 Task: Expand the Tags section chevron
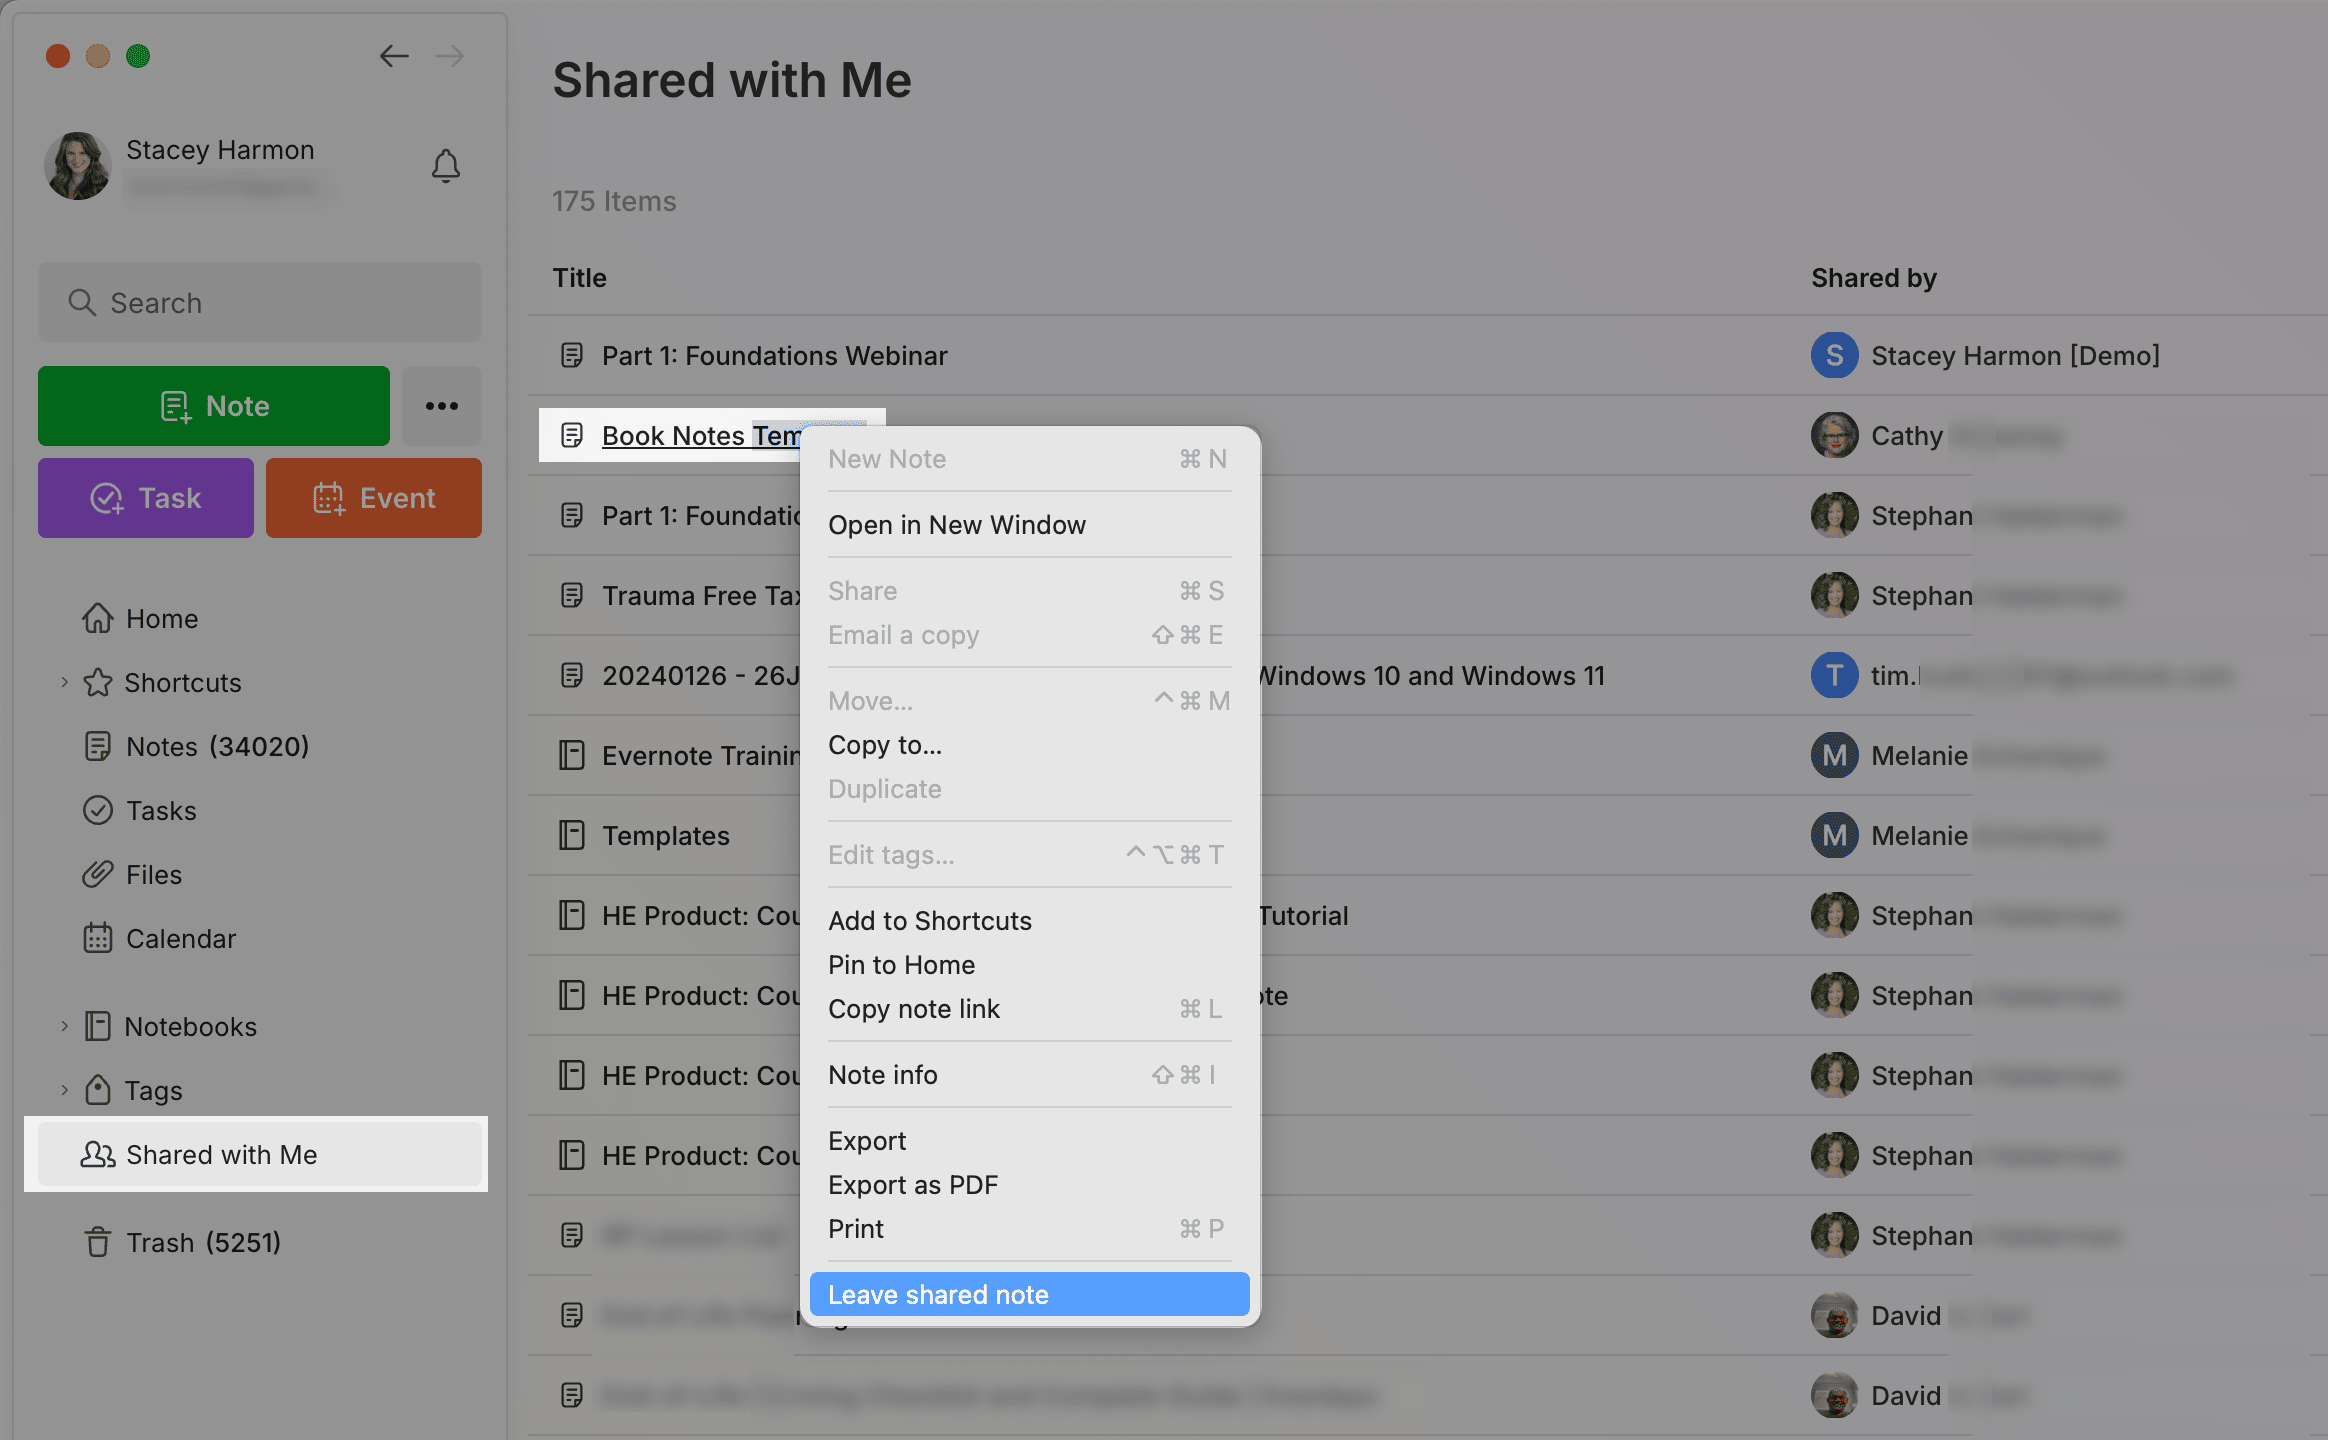pyautogui.click(x=64, y=1090)
